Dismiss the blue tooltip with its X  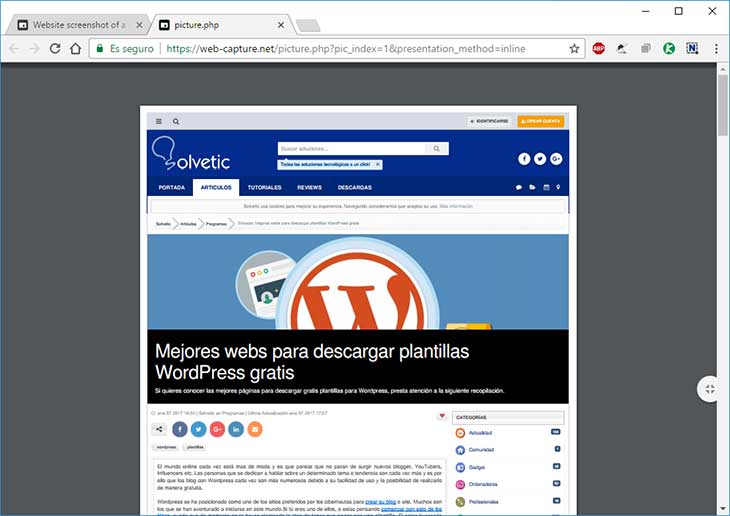click(x=378, y=164)
